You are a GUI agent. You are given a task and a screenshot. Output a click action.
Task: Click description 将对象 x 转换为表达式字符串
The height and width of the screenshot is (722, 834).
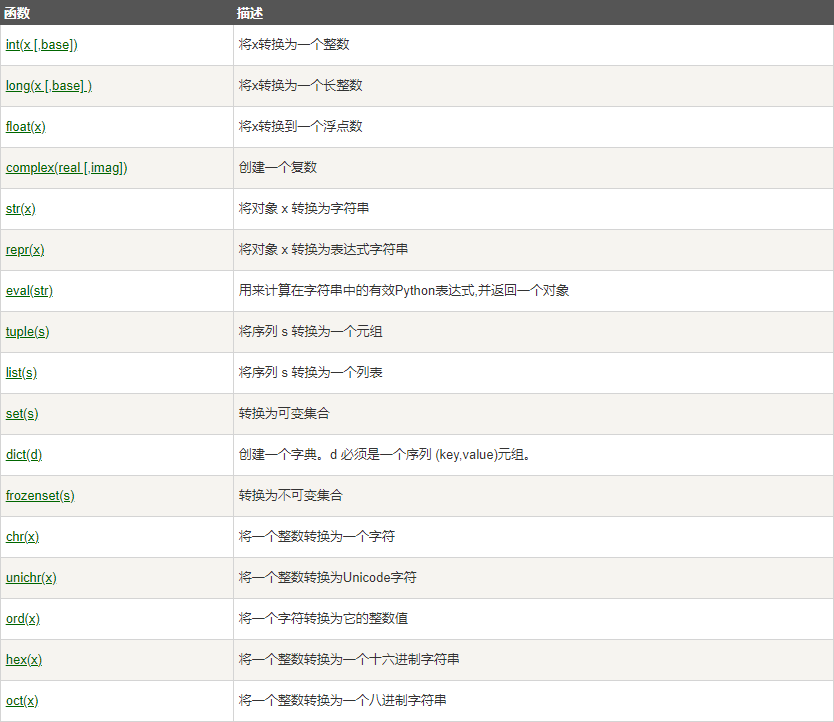(x=323, y=249)
